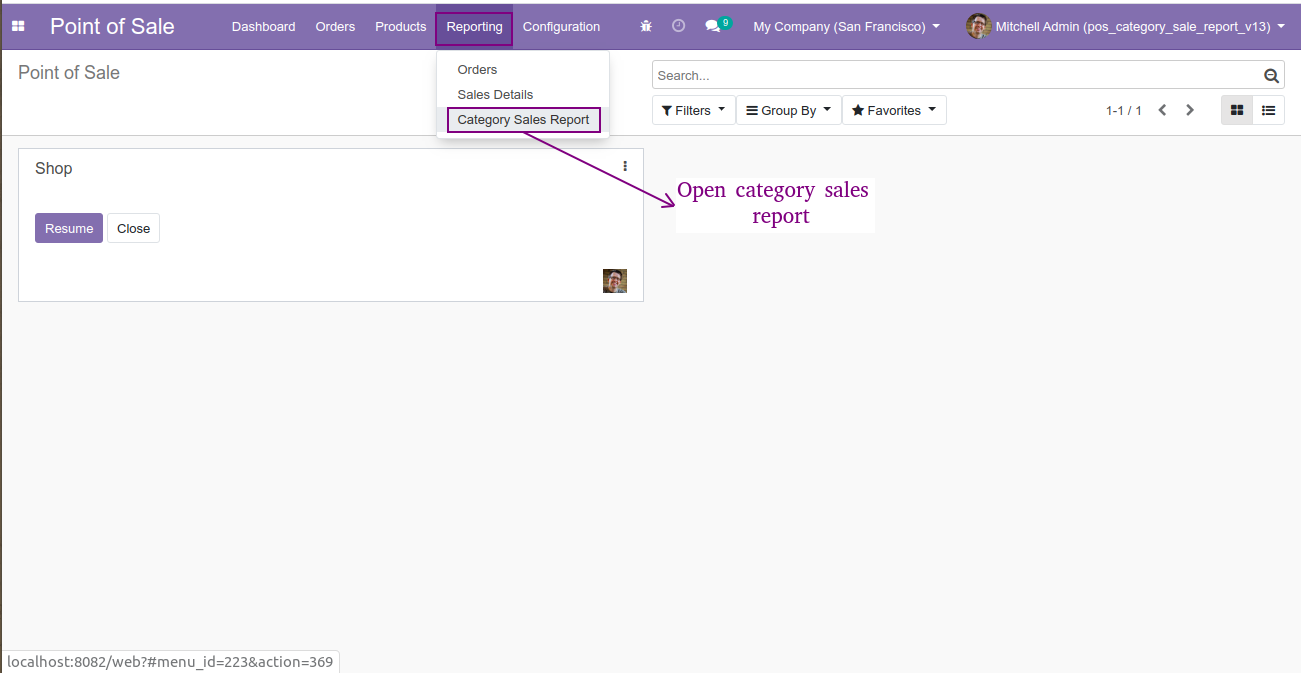Screen dimensions: 1301x673
Task: Open the activities clock icon
Action: [679, 26]
